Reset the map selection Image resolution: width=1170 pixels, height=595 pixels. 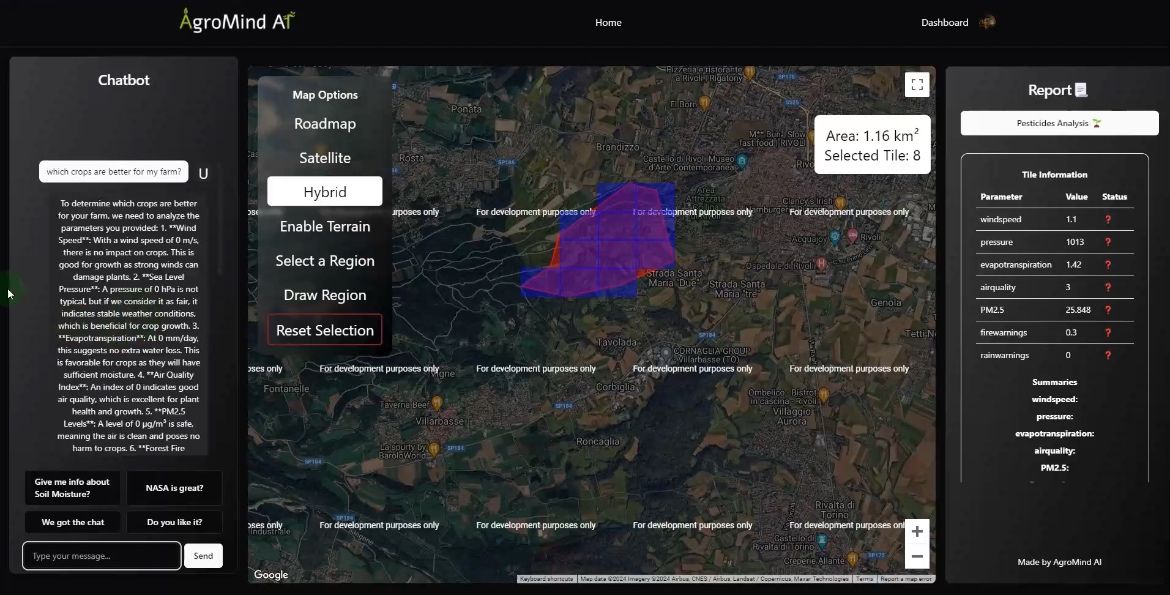[x=325, y=330]
